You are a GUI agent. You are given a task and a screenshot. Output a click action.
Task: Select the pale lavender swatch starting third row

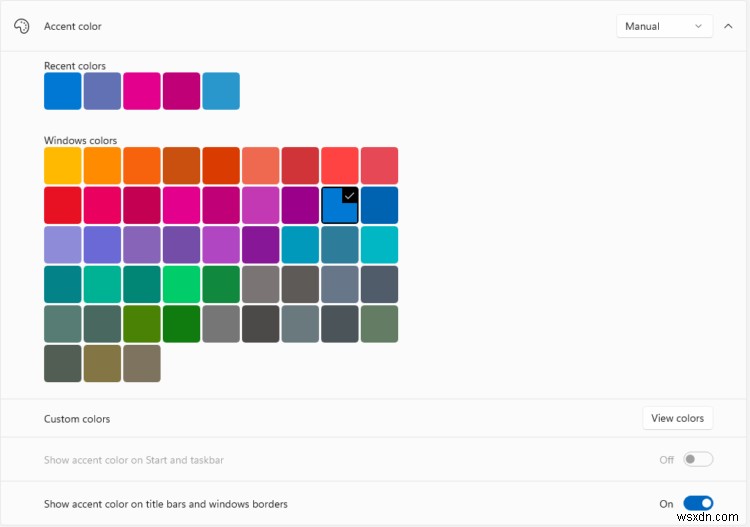(x=63, y=245)
